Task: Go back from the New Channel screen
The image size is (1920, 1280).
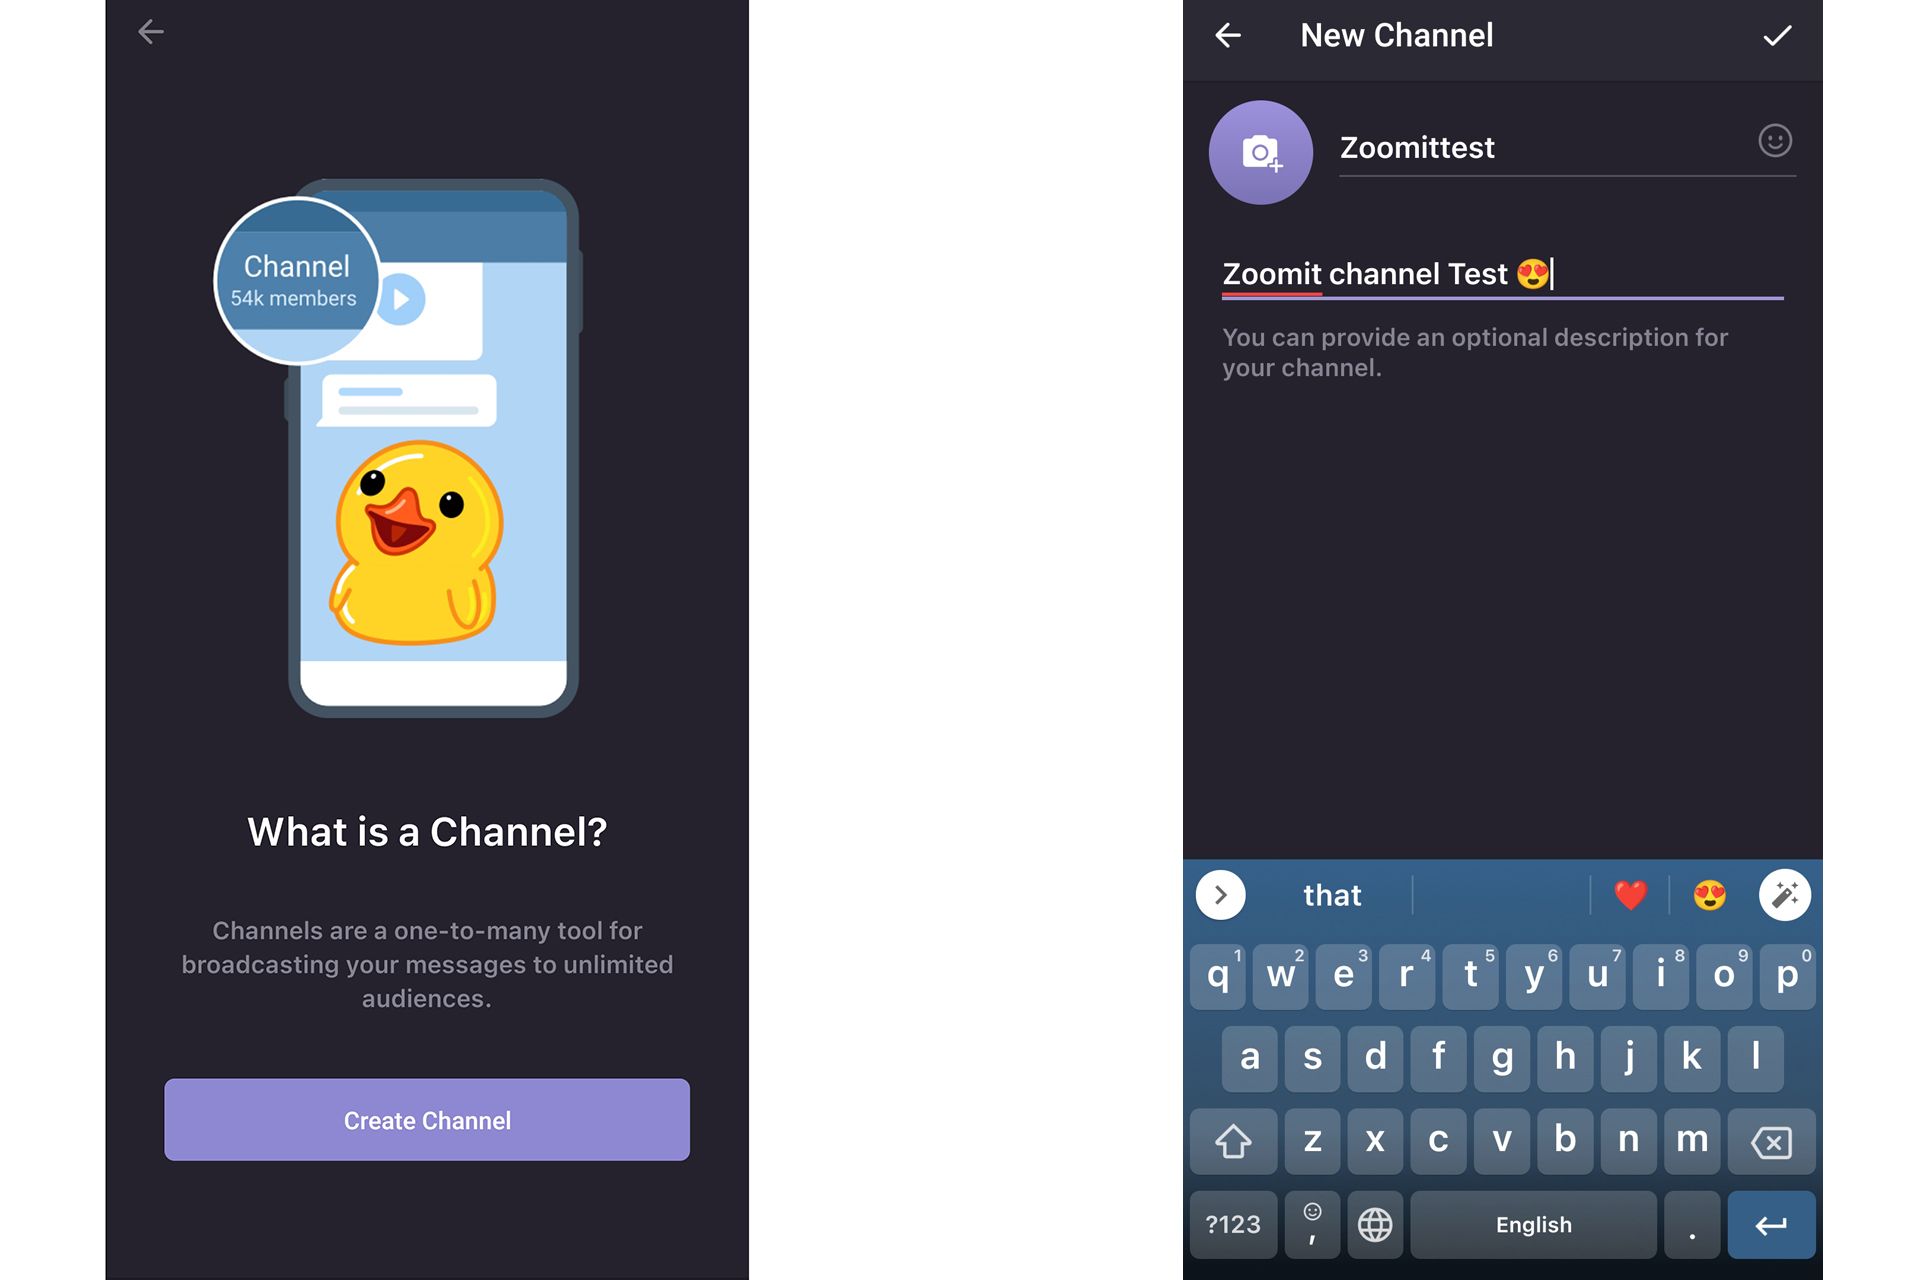Action: [1228, 36]
